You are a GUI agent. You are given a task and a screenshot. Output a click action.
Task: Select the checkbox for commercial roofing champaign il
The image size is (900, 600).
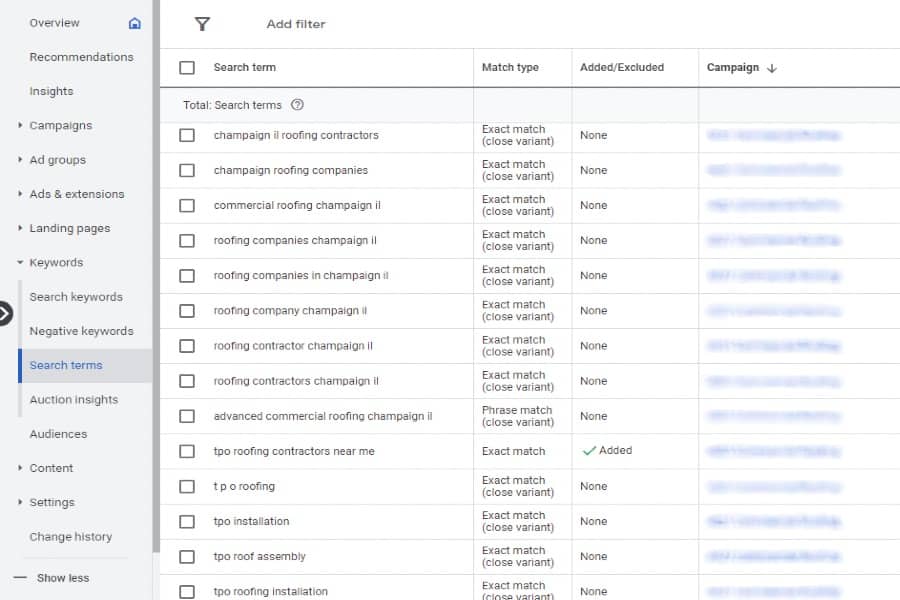tap(187, 206)
